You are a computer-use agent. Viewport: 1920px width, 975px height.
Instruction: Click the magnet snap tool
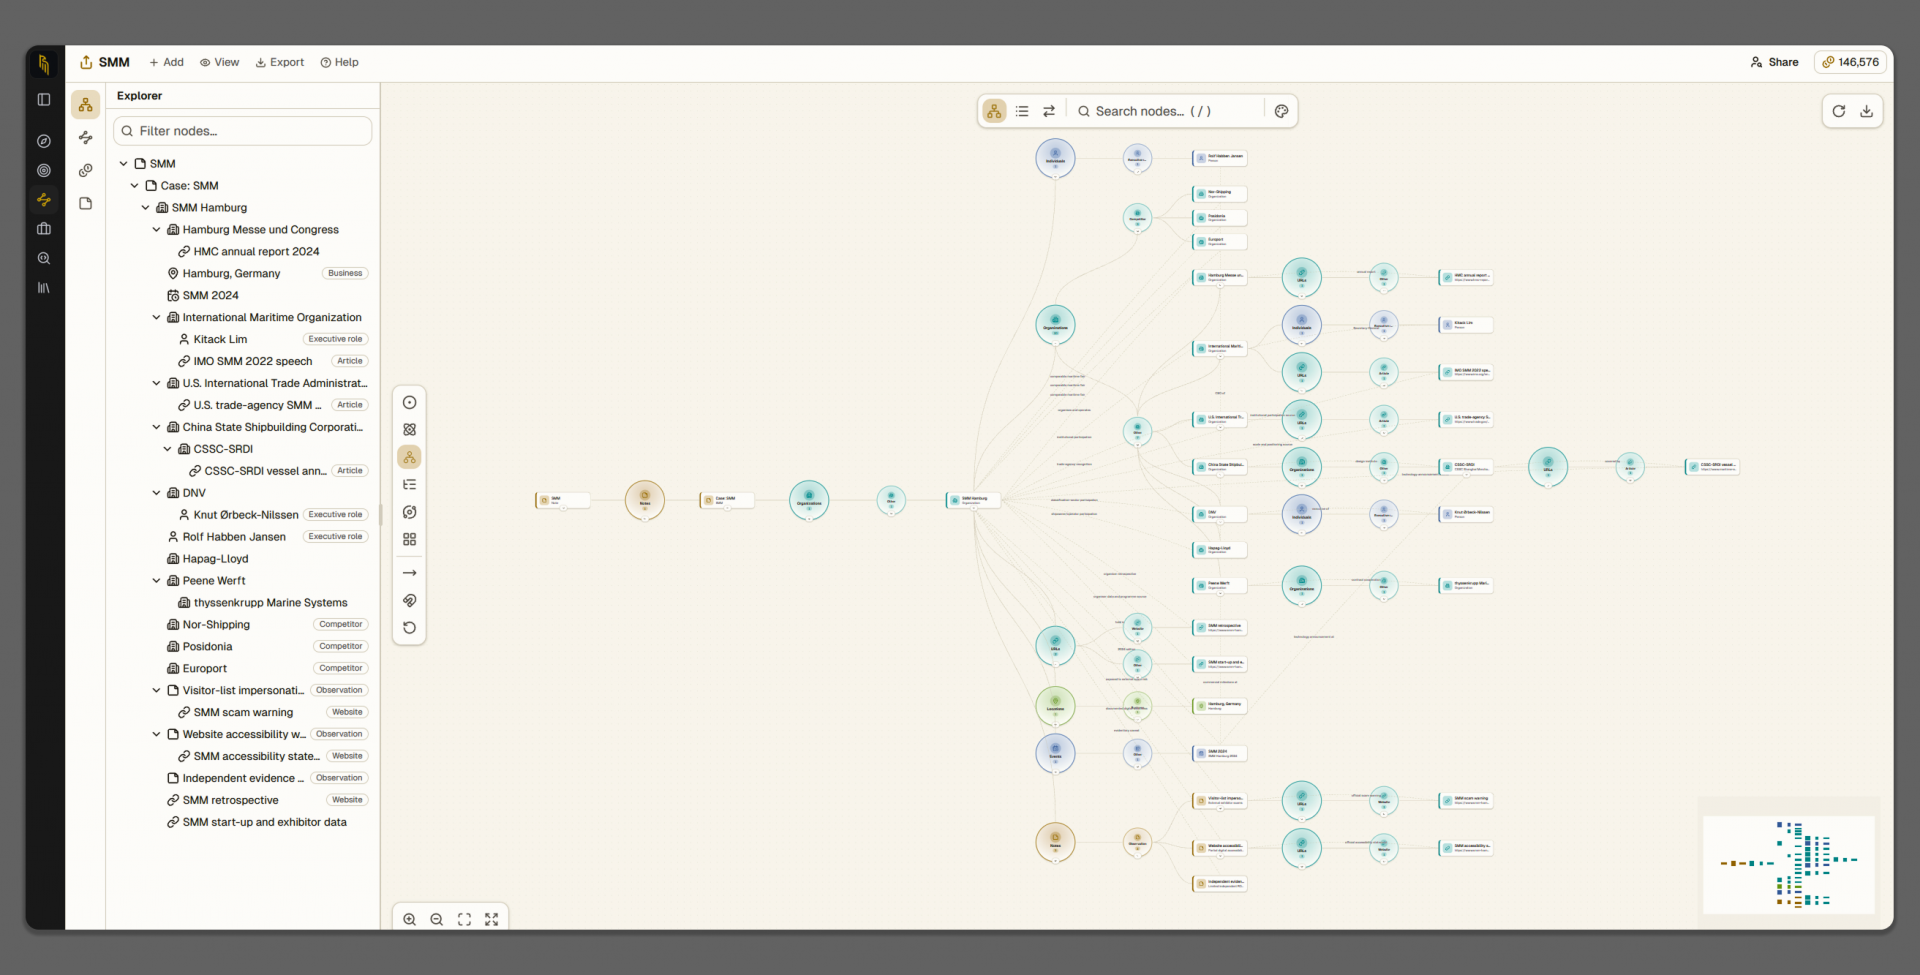410,600
